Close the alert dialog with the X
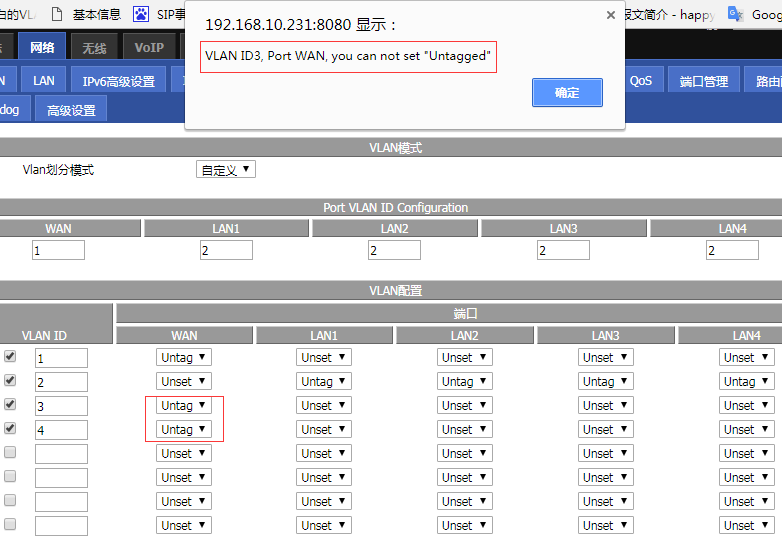Viewport: 782px width, 540px height. coord(610,15)
